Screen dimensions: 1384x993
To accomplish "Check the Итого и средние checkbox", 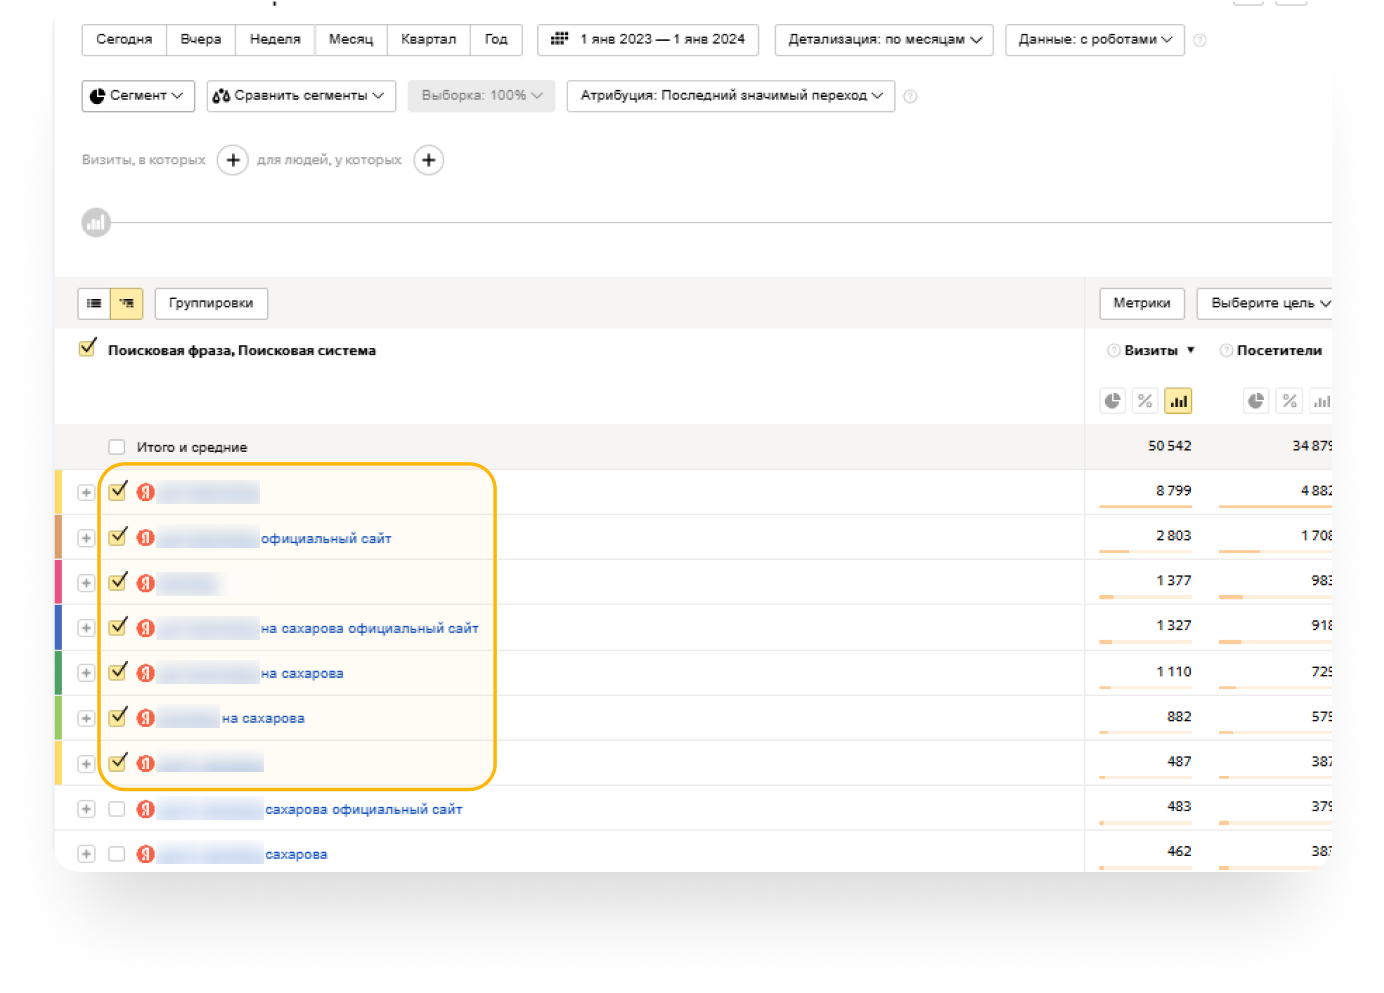I will [x=117, y=447].
